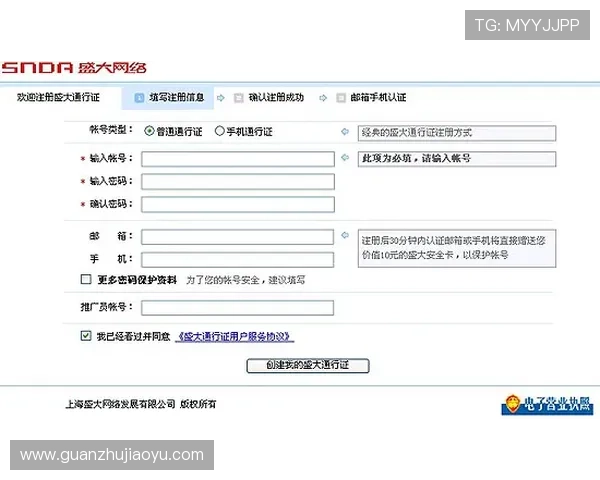The height and width of the screenshot is (480, 600).
Task: Click the 手机 number input field
Action: (237, 259)
